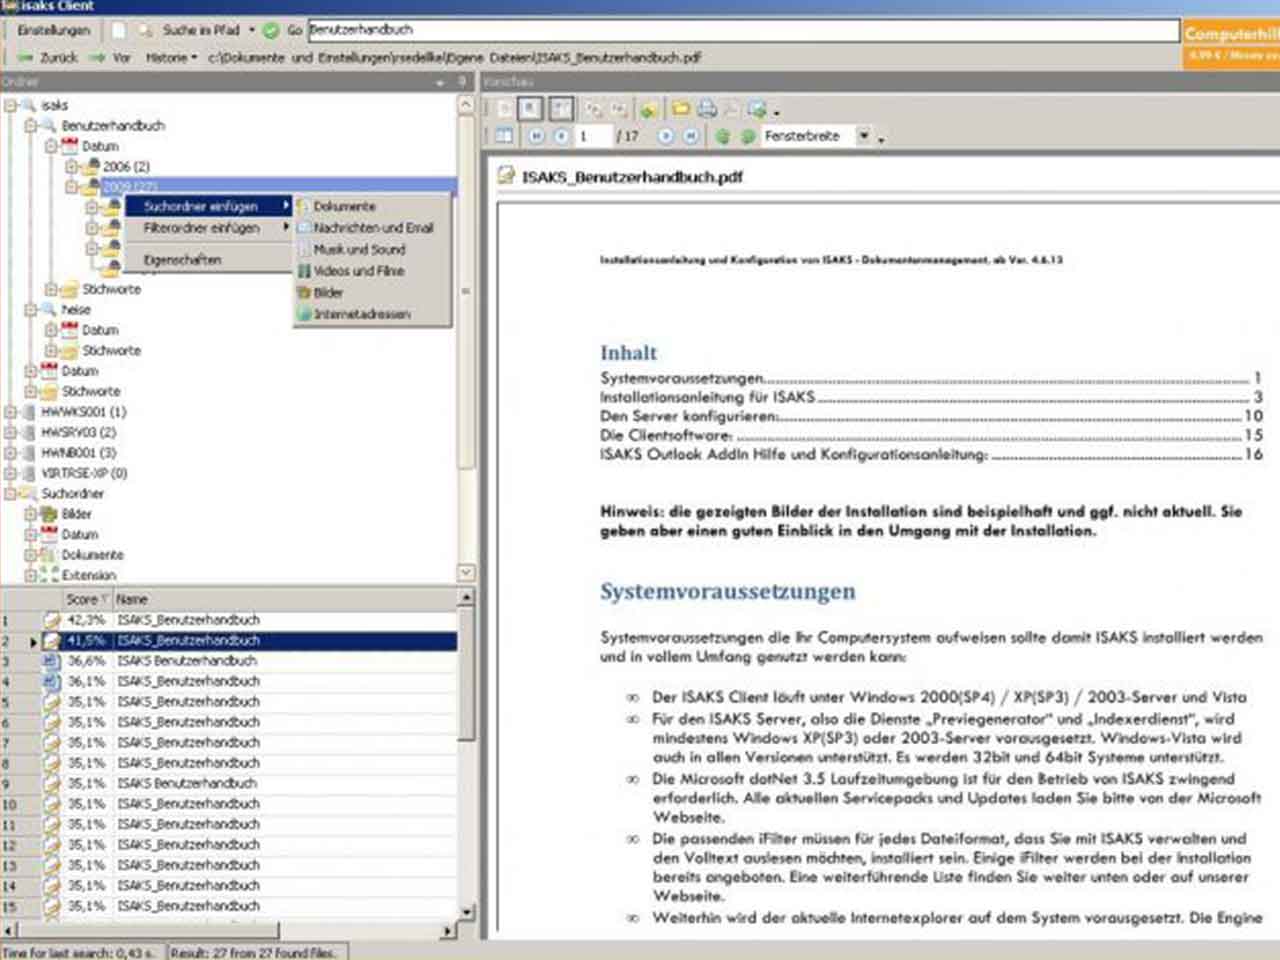Go back with the Zurück button
1280x960 pixels.
coord(48,58)
